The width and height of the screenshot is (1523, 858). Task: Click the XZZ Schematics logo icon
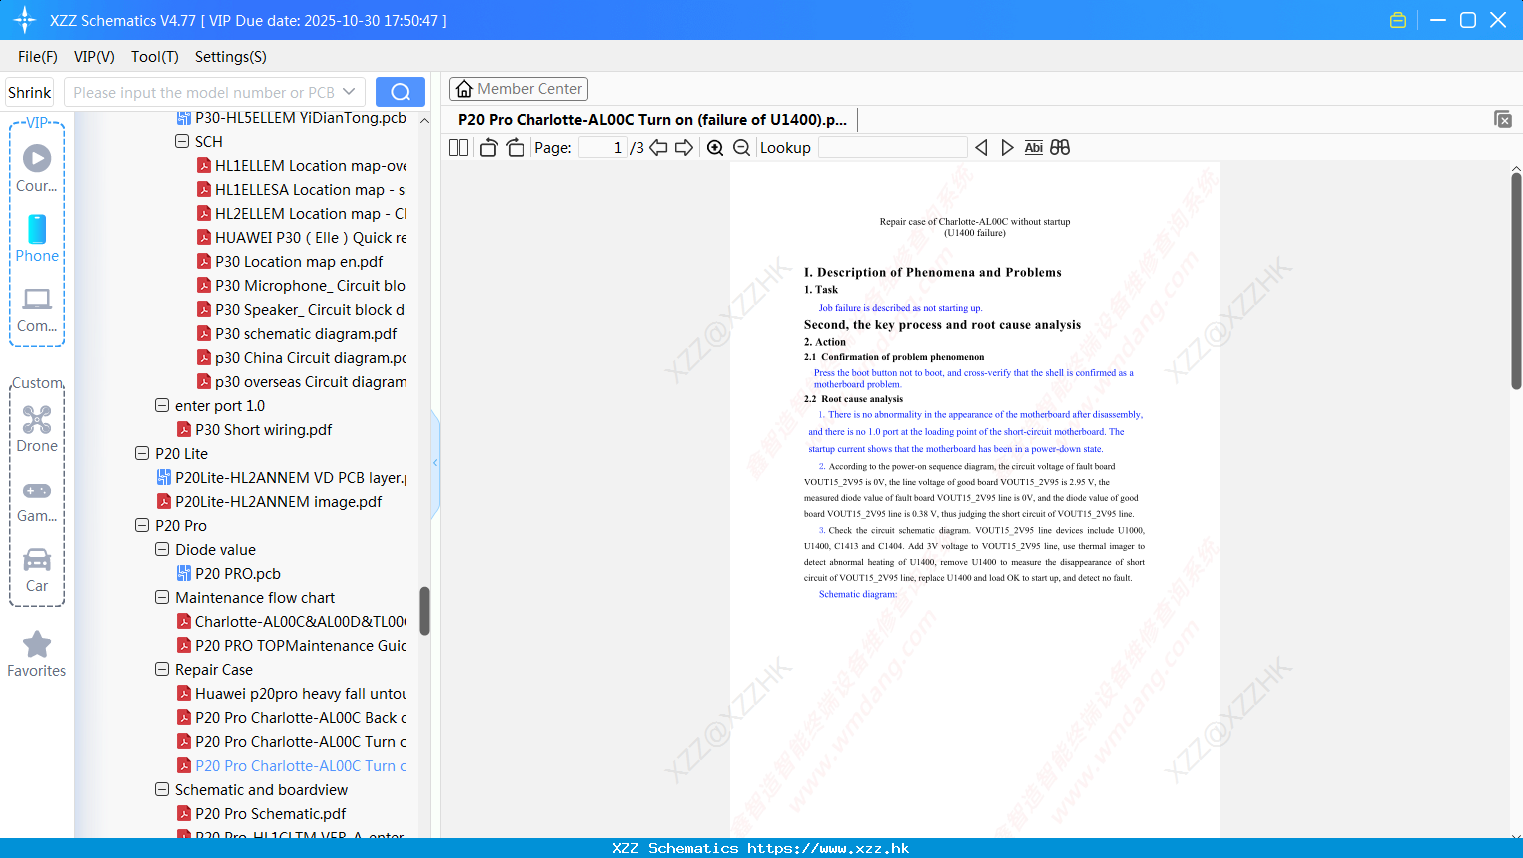tap(25, 20)
